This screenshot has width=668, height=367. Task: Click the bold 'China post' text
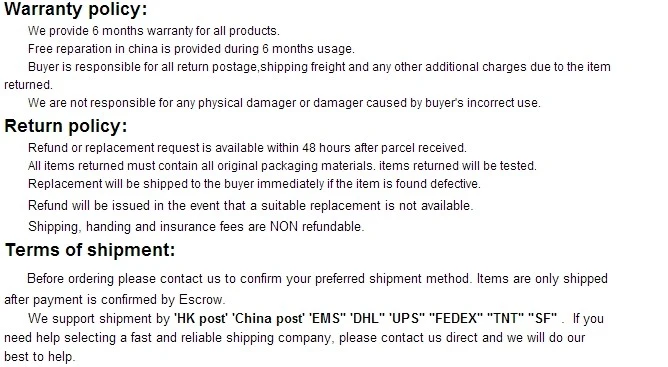[268, 318]
